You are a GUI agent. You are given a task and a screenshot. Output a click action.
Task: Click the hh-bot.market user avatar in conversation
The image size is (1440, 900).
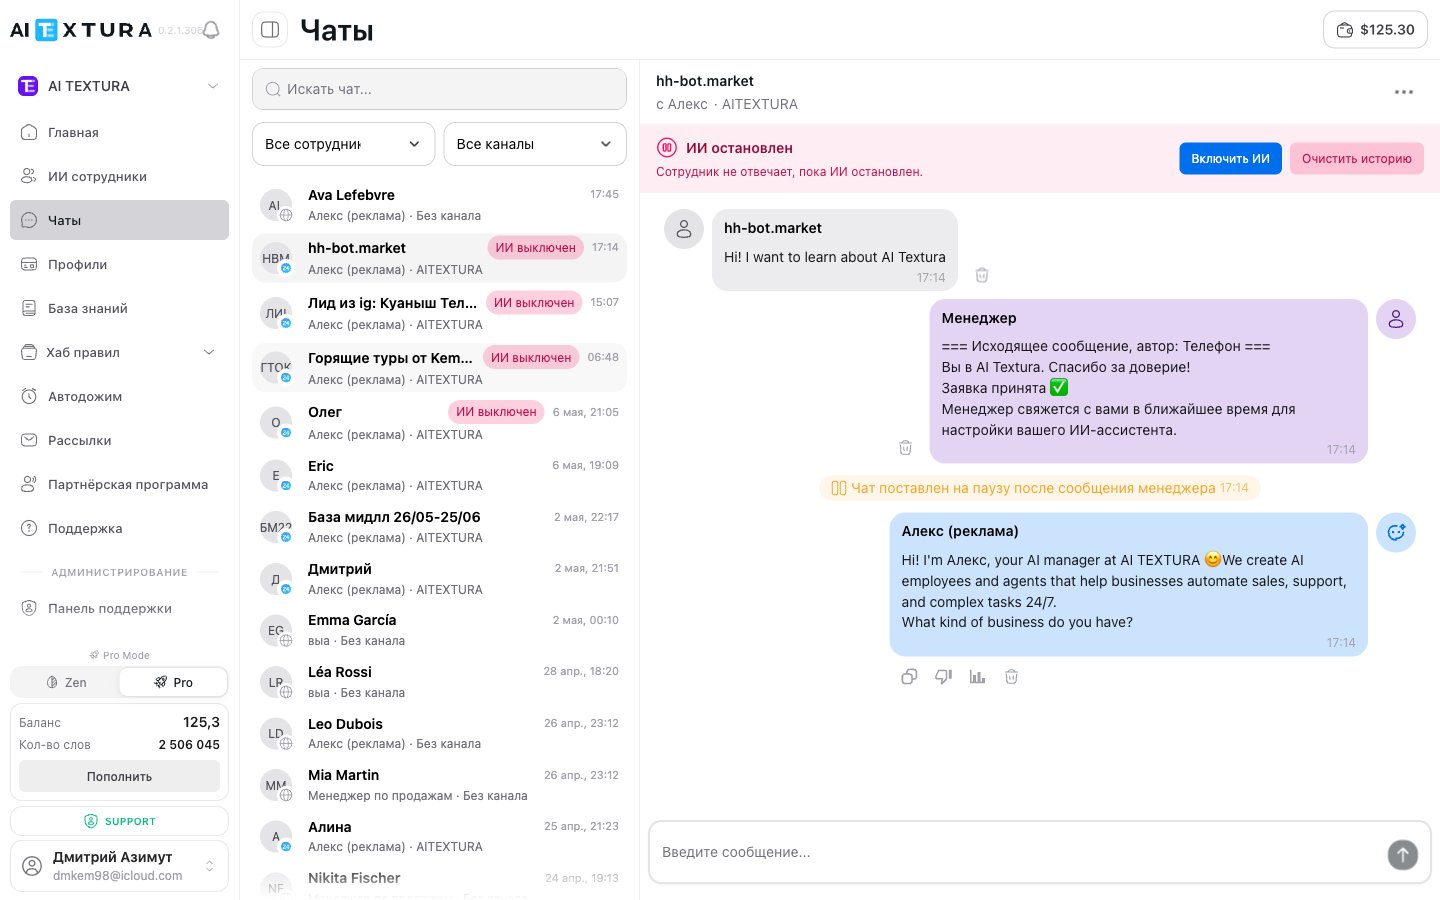click(684, 229)
